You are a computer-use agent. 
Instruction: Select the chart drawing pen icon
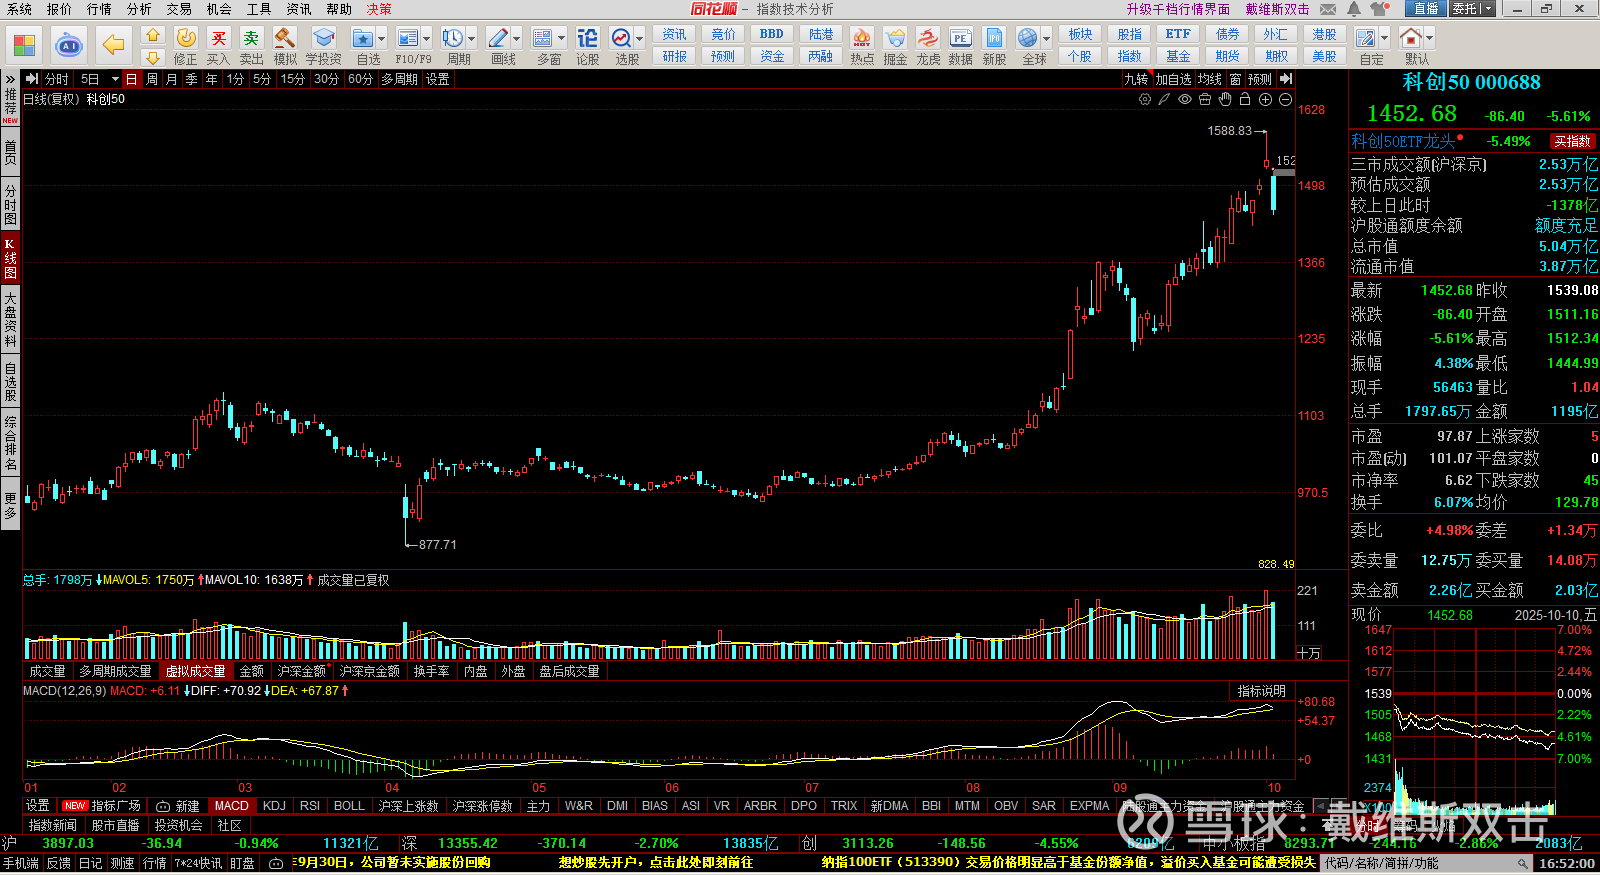pyautogui.click(x=1165, y=99)
